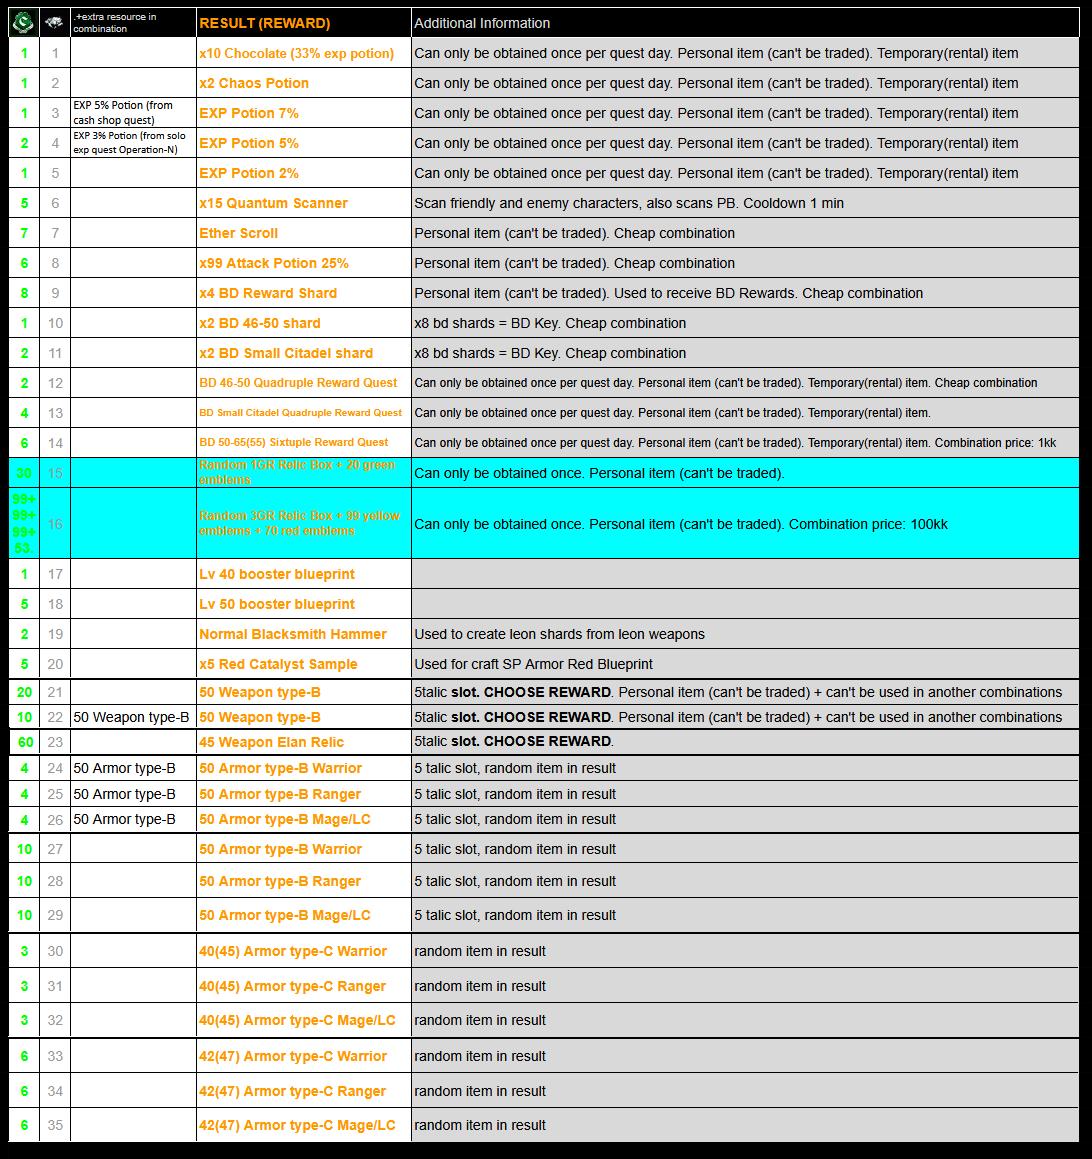Screen dimensions: 1092x1159
Task: Click the Additional Information column header
Action: [x=482, y=23]
